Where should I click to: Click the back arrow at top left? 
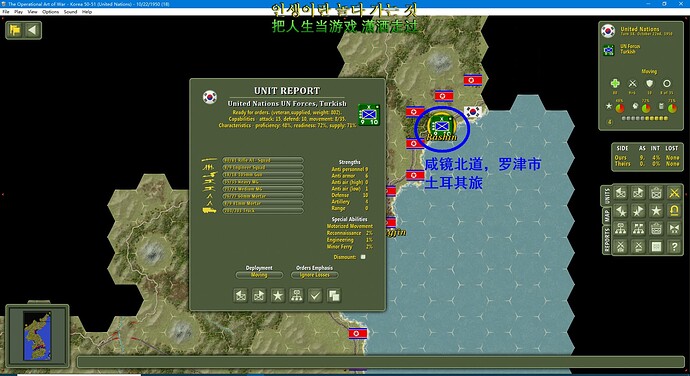pyautogui.click(x=32, y=30)
